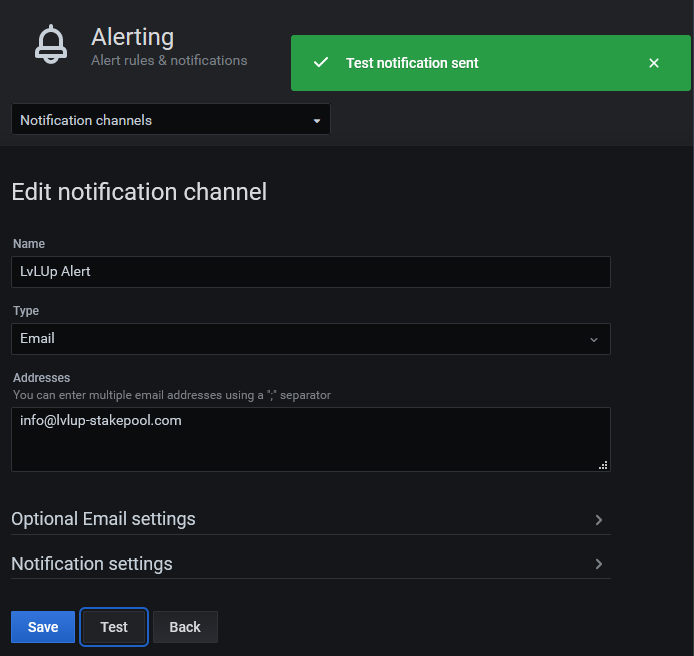
Task: Click the chevron in the Type selector
Action: pos(593,340)
